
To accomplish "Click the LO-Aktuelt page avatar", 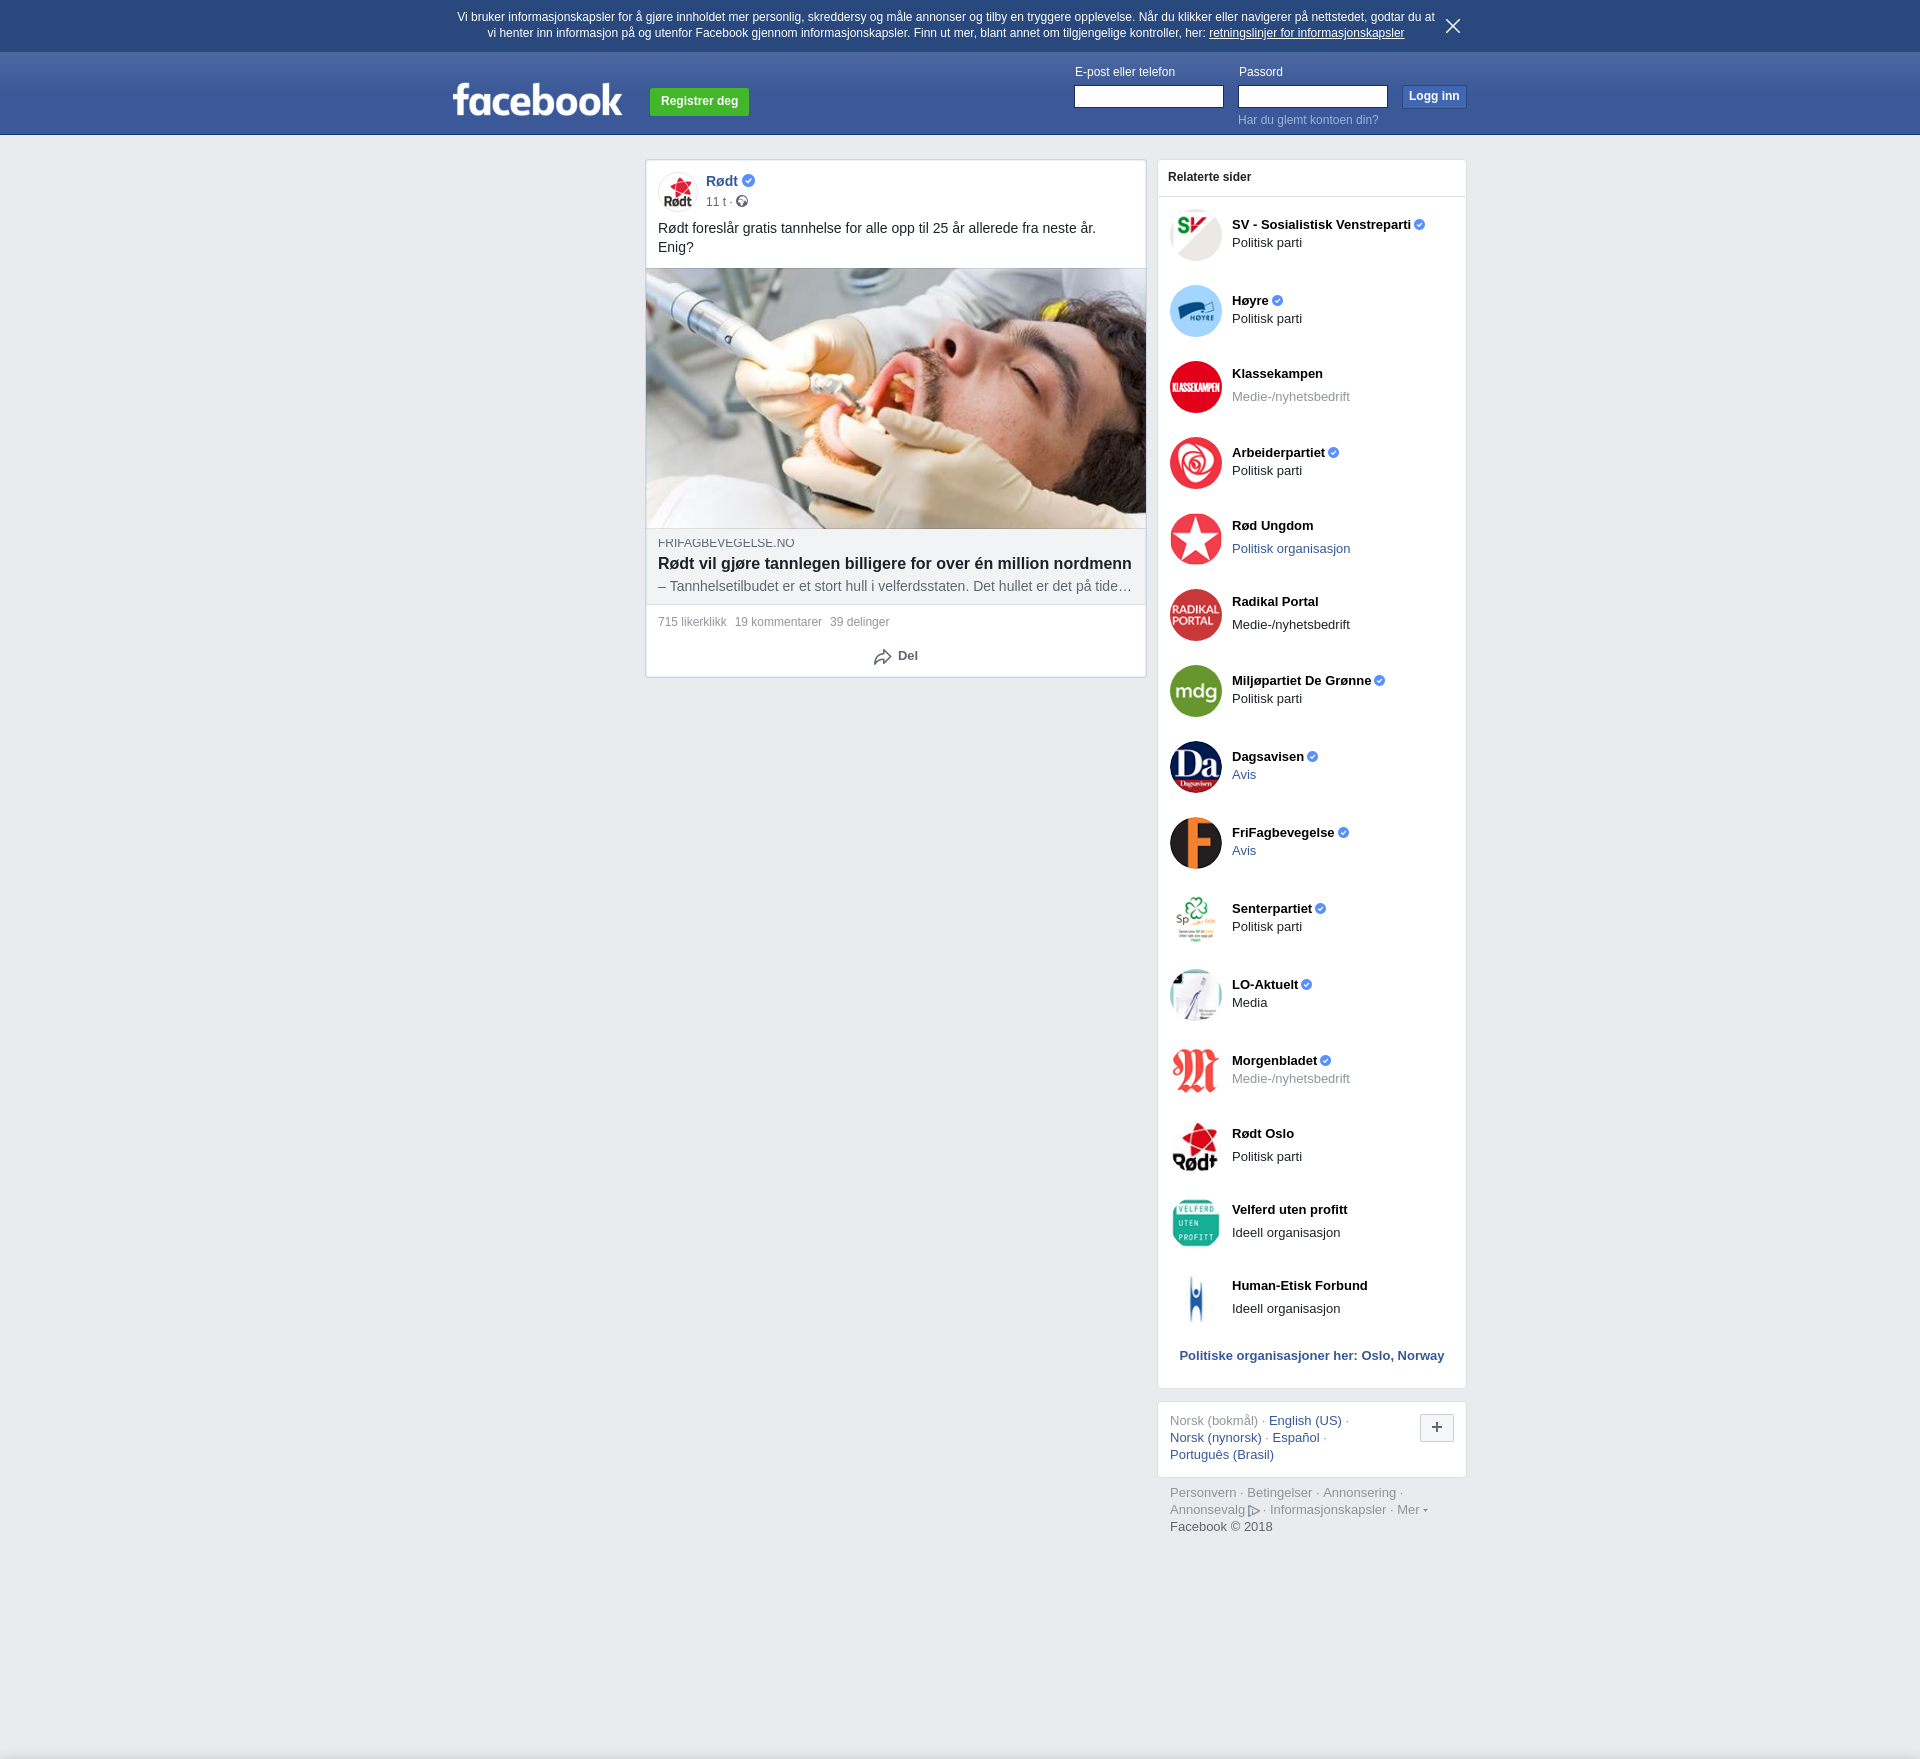I will [1196, 995].
